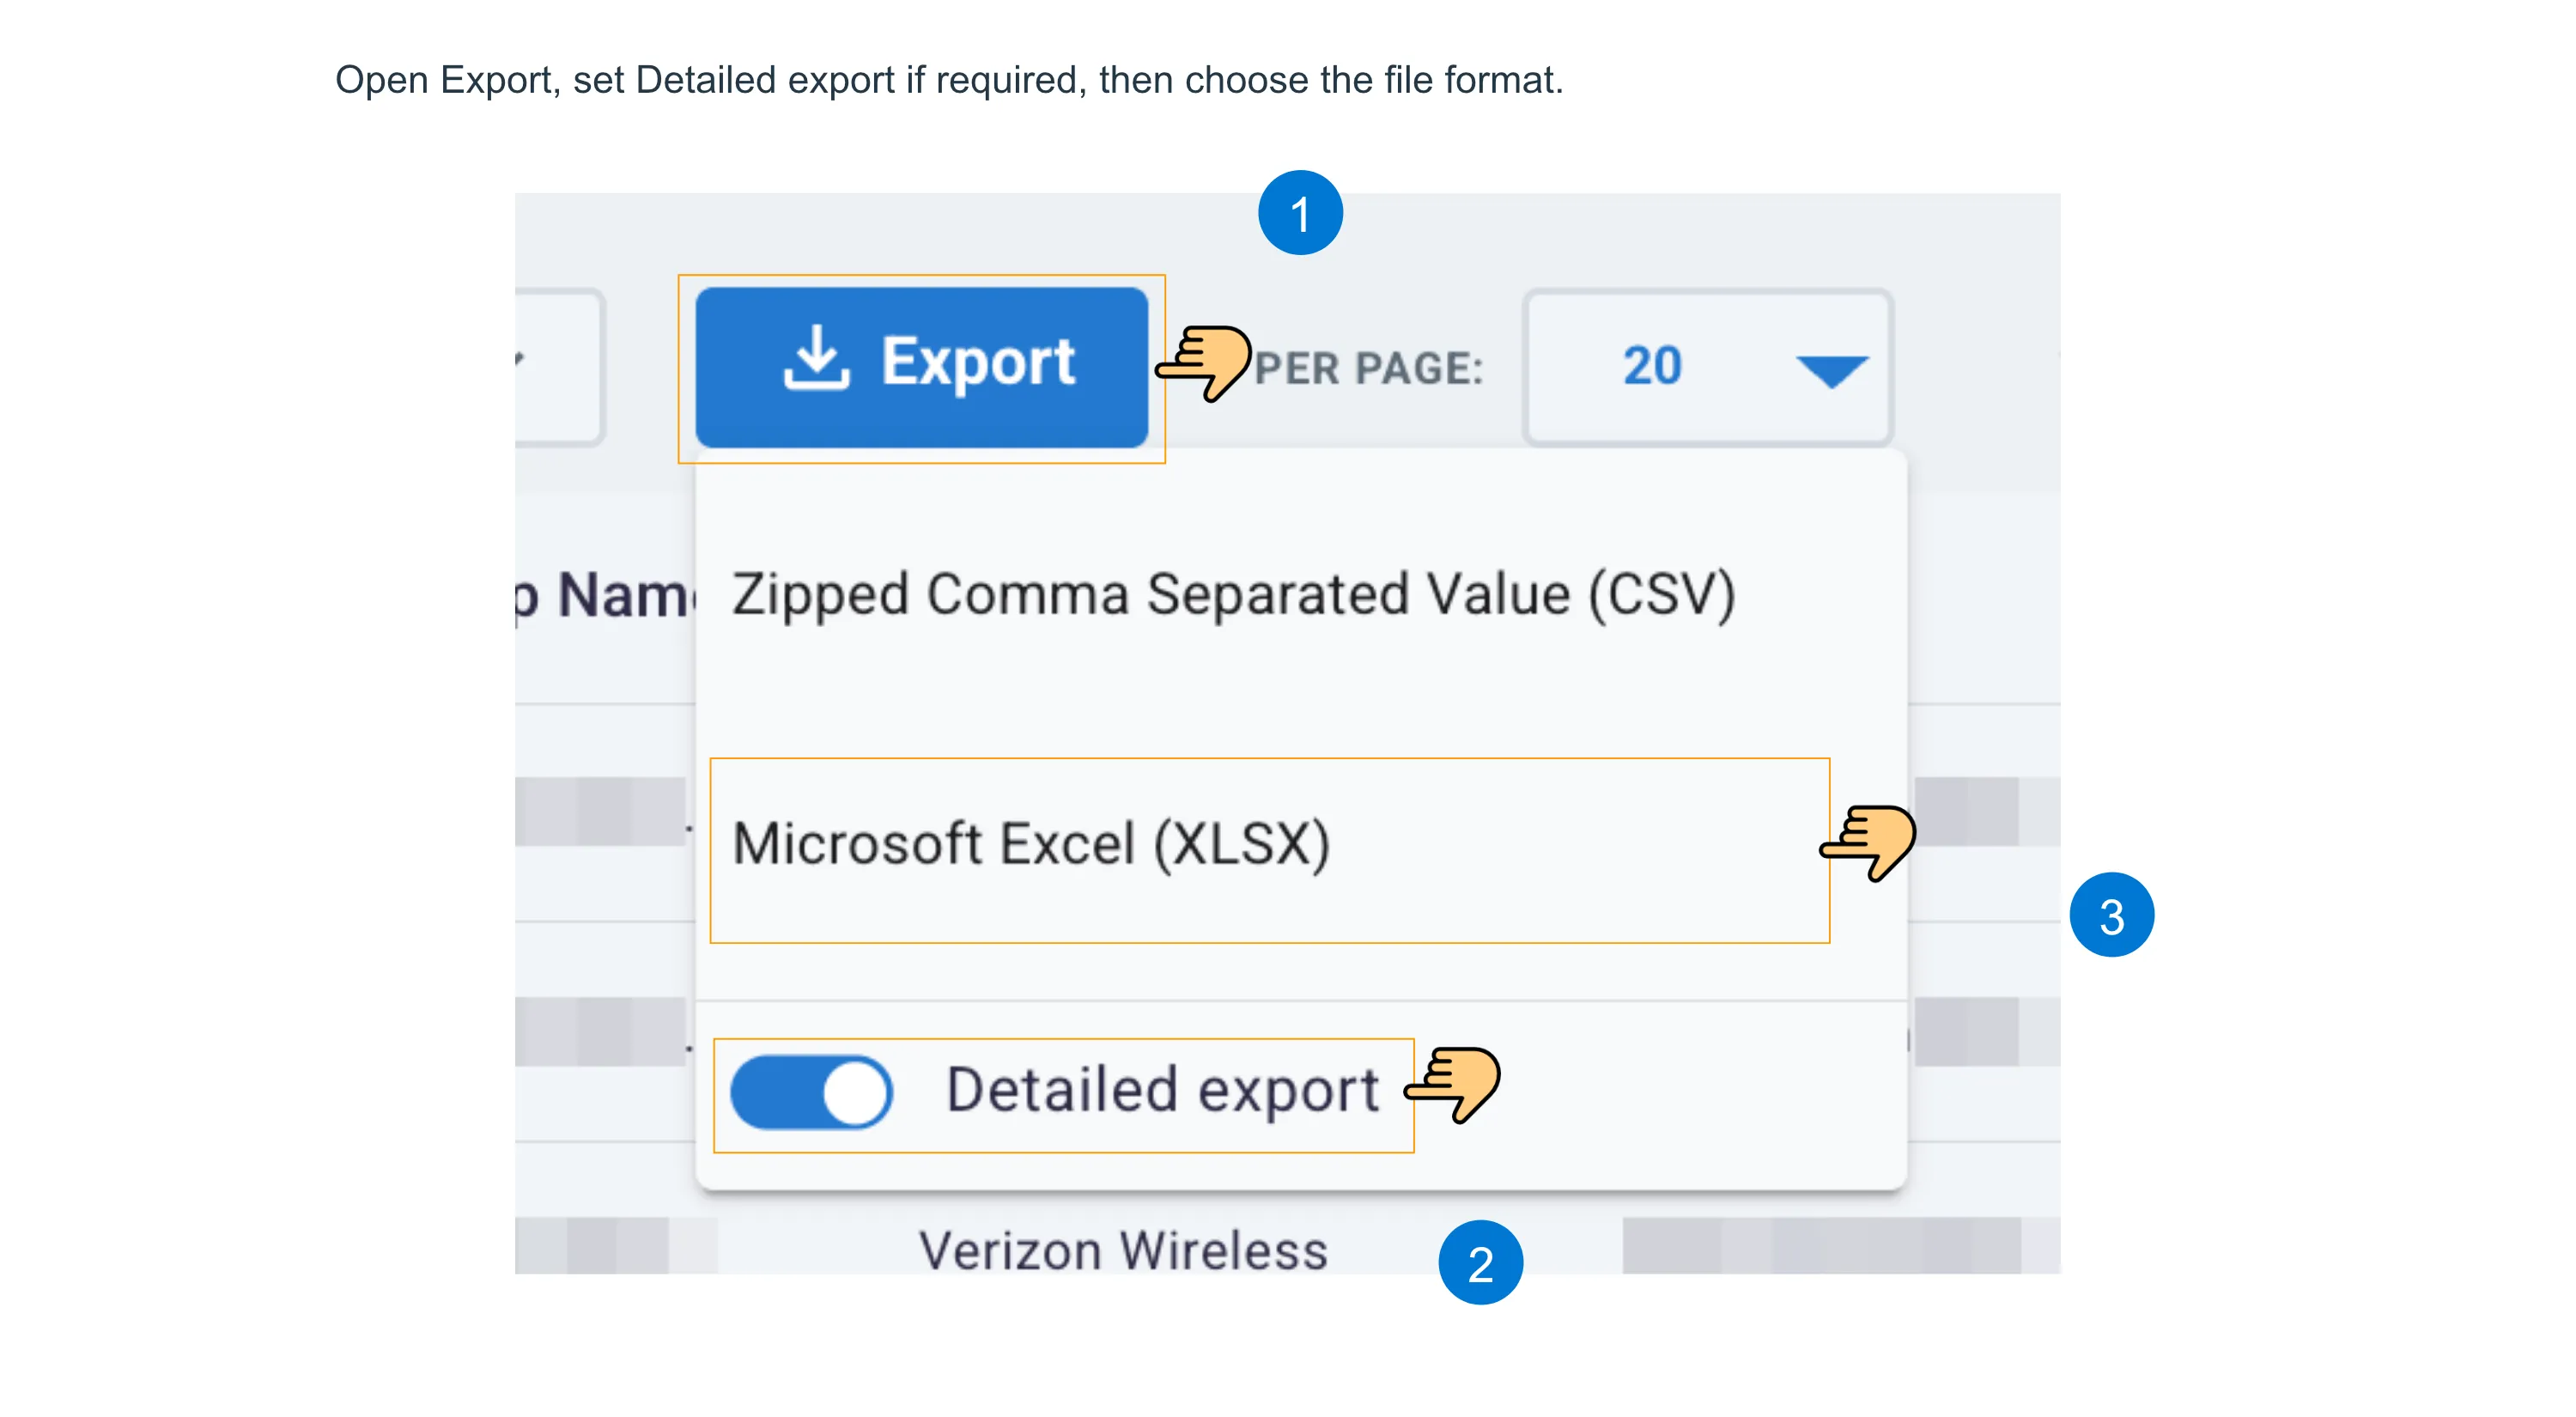Click the pointing hand beside Microsoft Excel
This screenshot has width=2576, height=1417.
click(1867, 841)
